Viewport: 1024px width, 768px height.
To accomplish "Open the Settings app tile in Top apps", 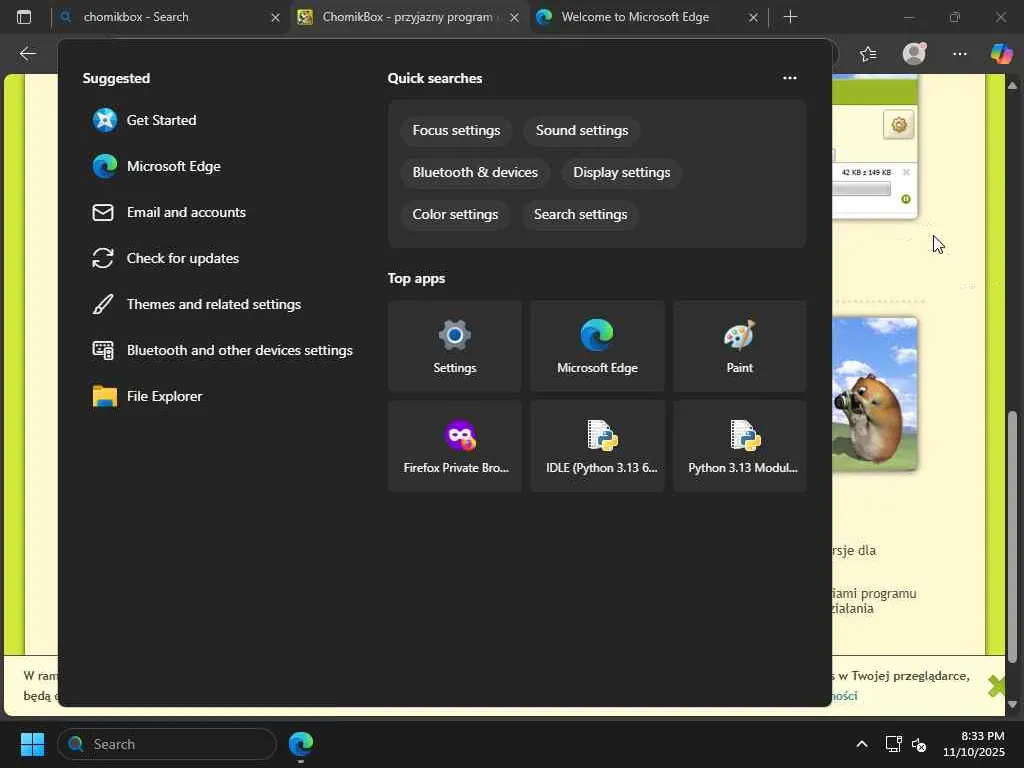I will [x=455, y=346].
